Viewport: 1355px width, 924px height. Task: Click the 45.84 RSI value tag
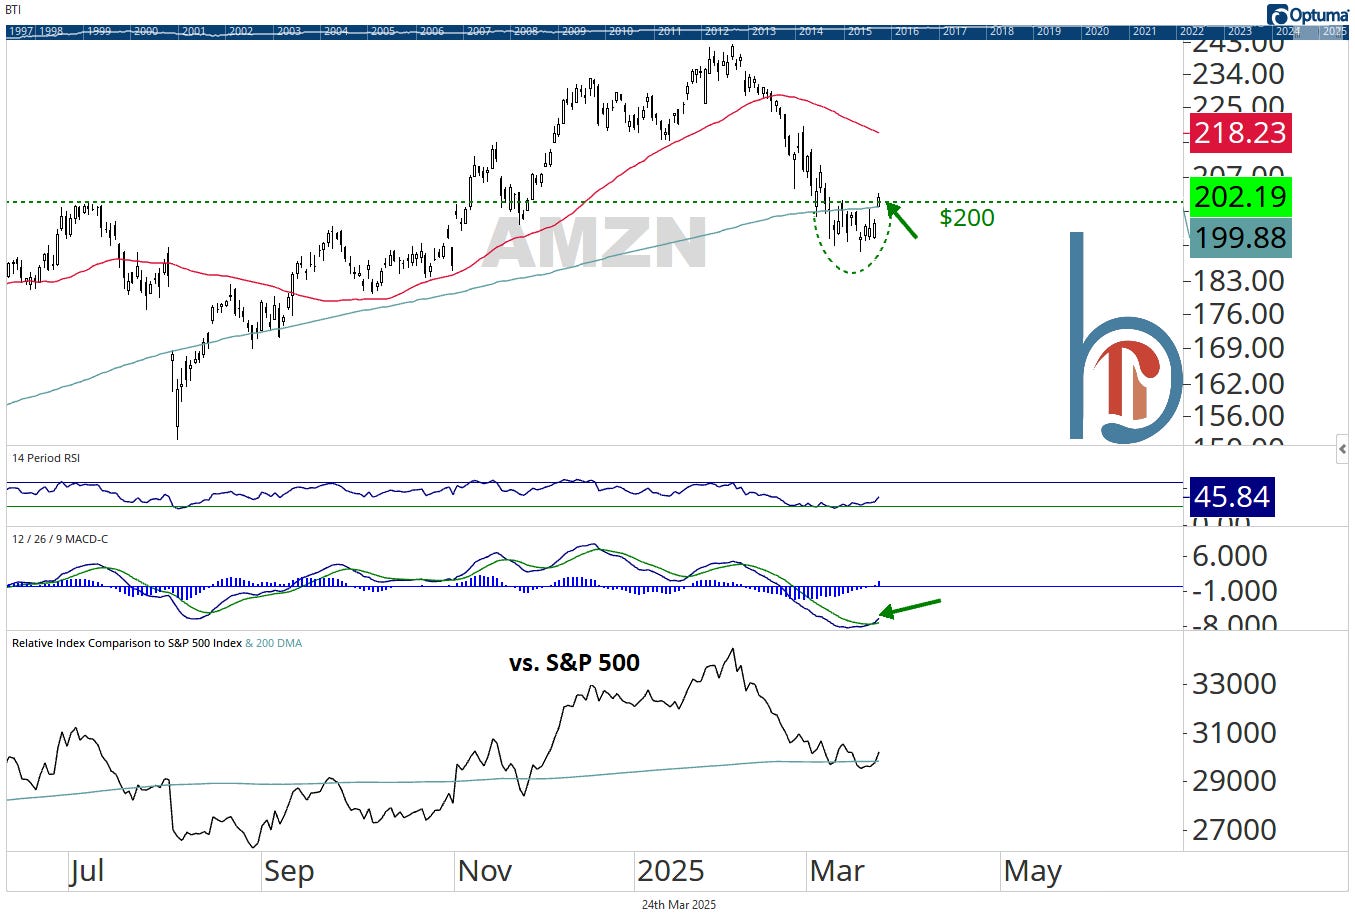(1232, 497)
